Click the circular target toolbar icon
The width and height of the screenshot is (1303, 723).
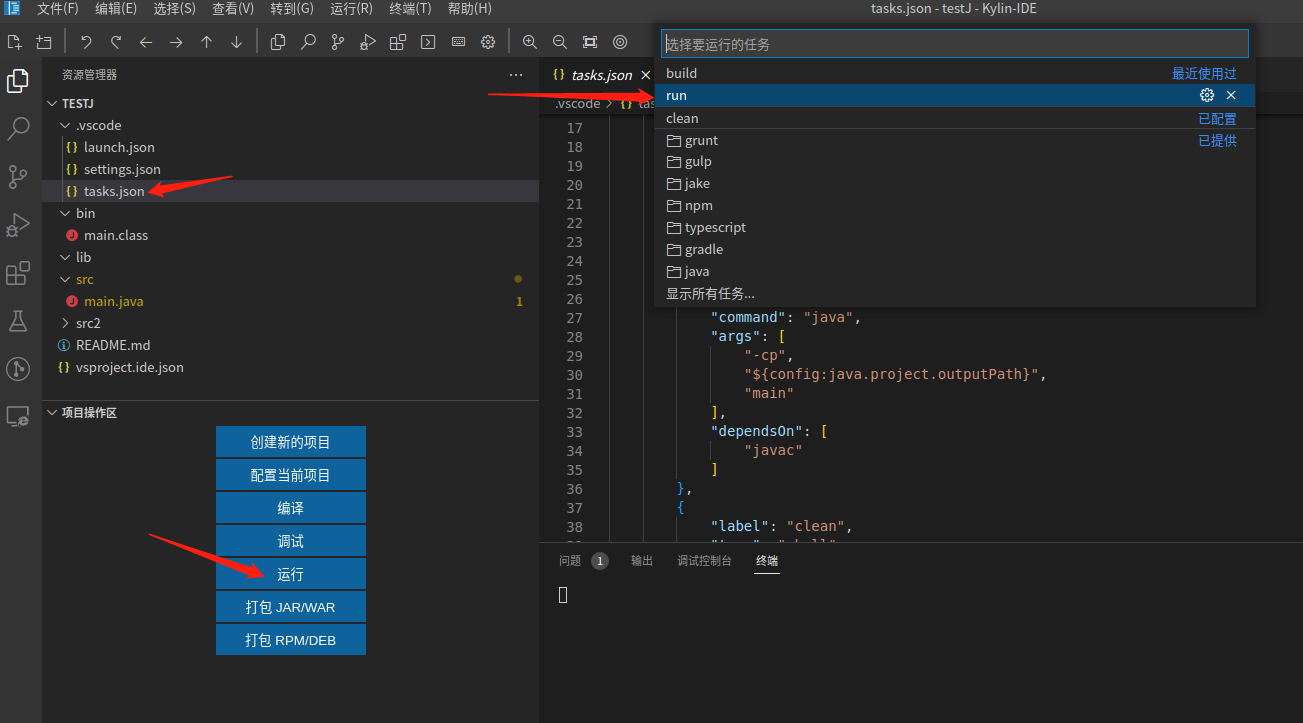tap(620, 42)
